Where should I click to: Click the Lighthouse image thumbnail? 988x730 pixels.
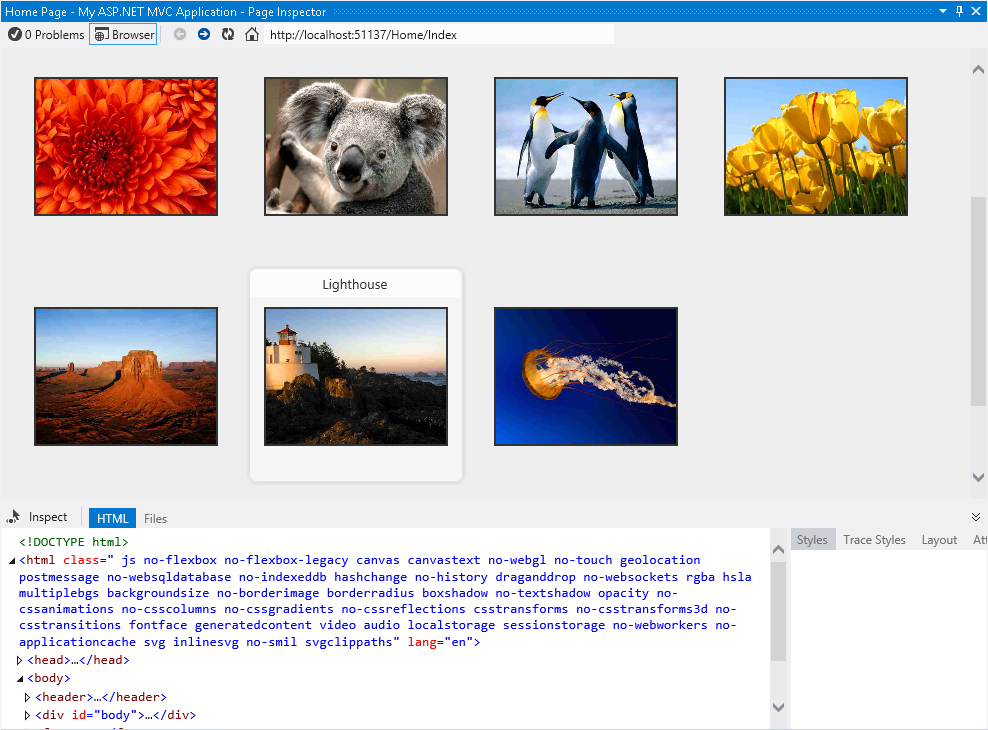(x=355, y=376)
